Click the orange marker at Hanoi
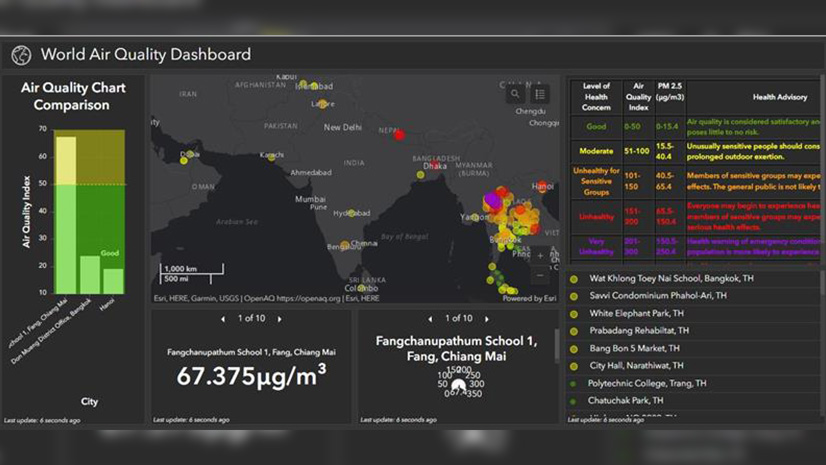The width and height of the screenshot is (826, 465). (x=543, y=187)
